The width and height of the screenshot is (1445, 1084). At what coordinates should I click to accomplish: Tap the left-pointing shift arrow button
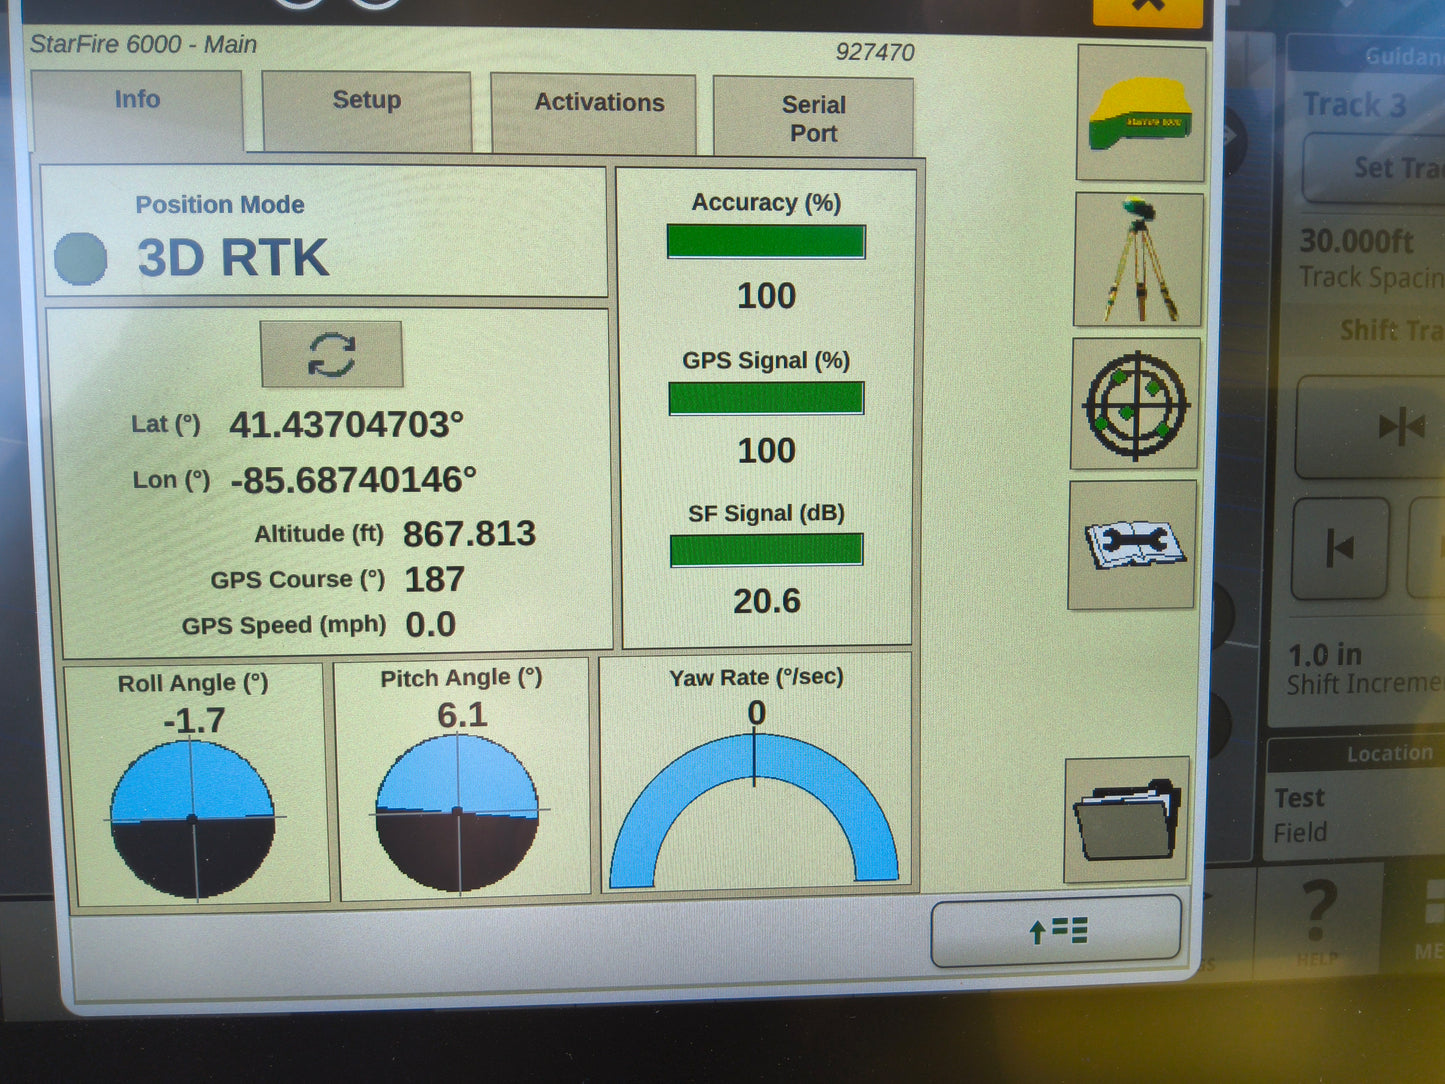point(1340,548)
